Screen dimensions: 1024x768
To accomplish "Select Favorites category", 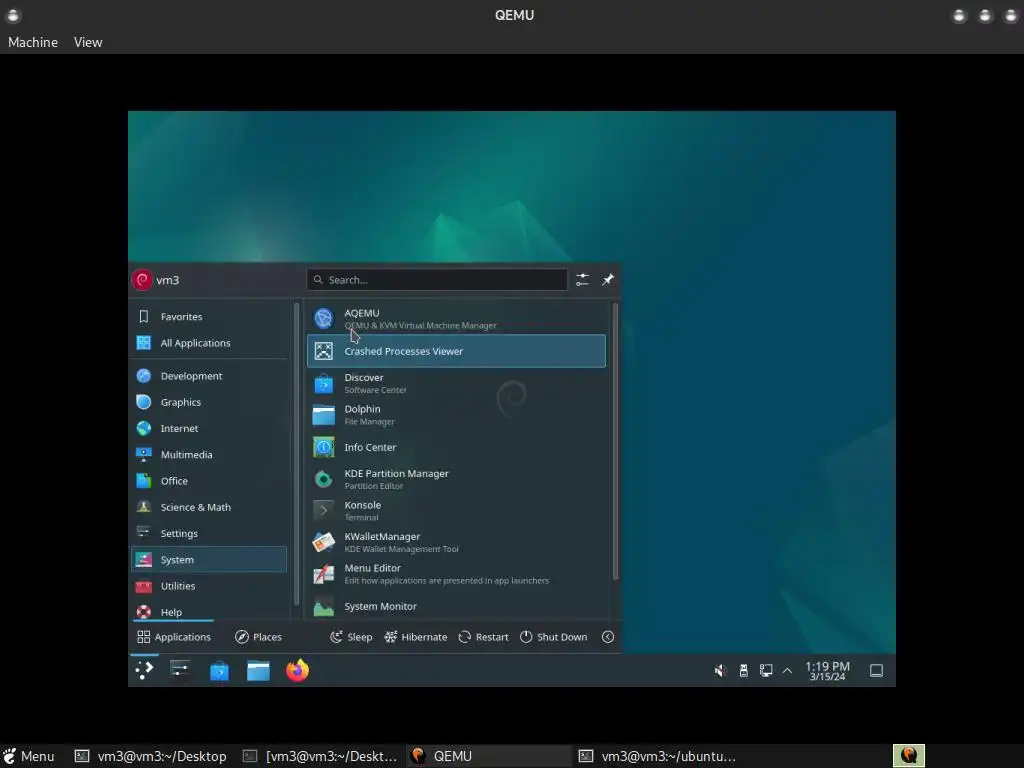I will click(209, 317).
